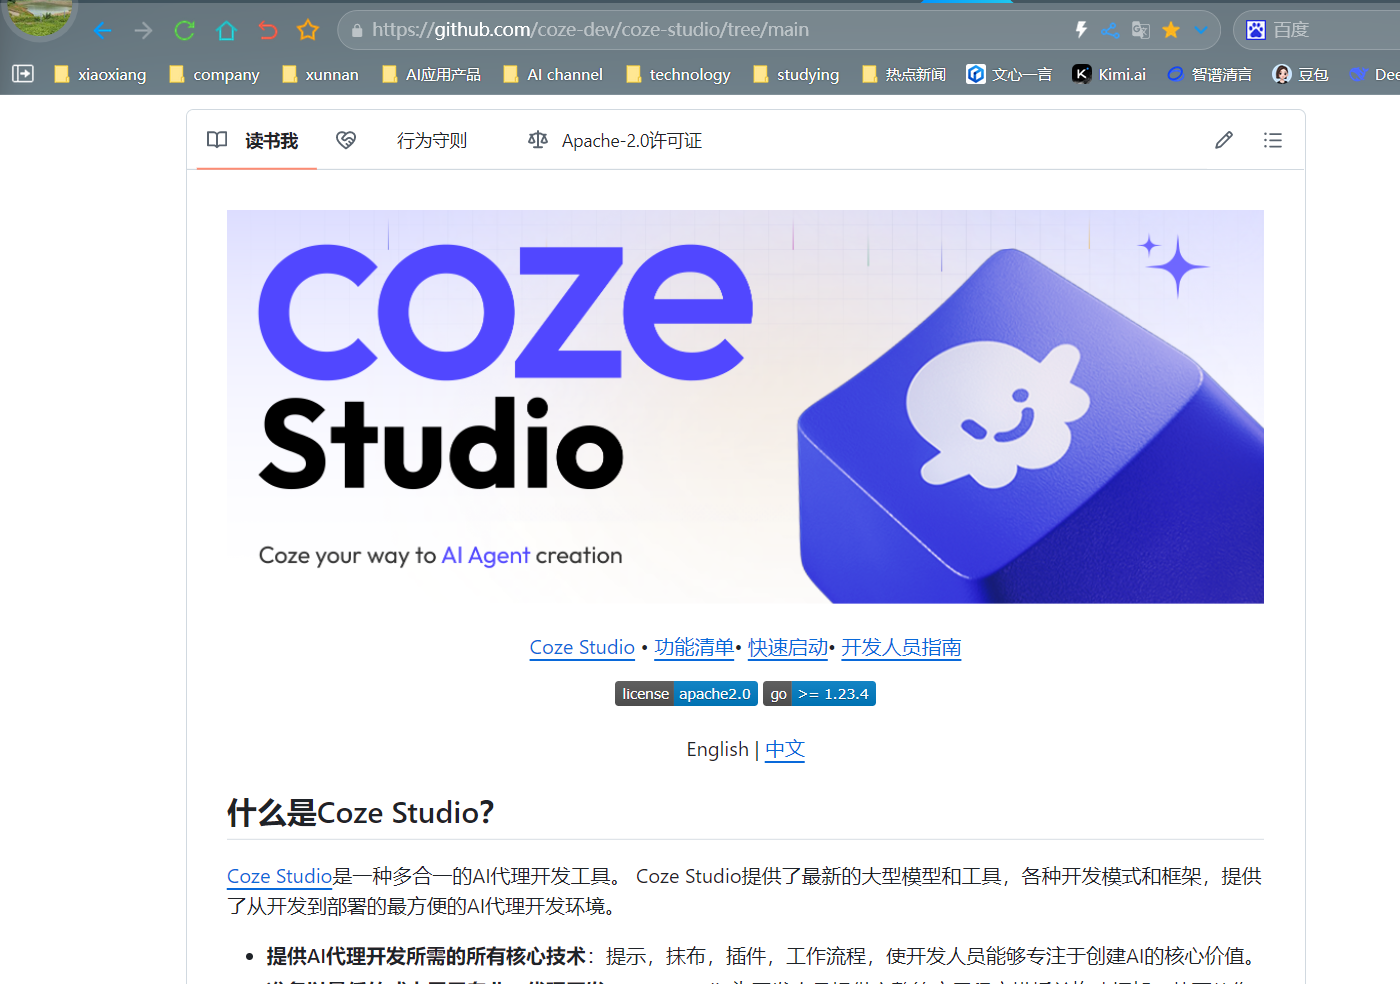1400x984 pixels.
Task: Click the book icon on the 读书我 tab
Action: point(216,140)
